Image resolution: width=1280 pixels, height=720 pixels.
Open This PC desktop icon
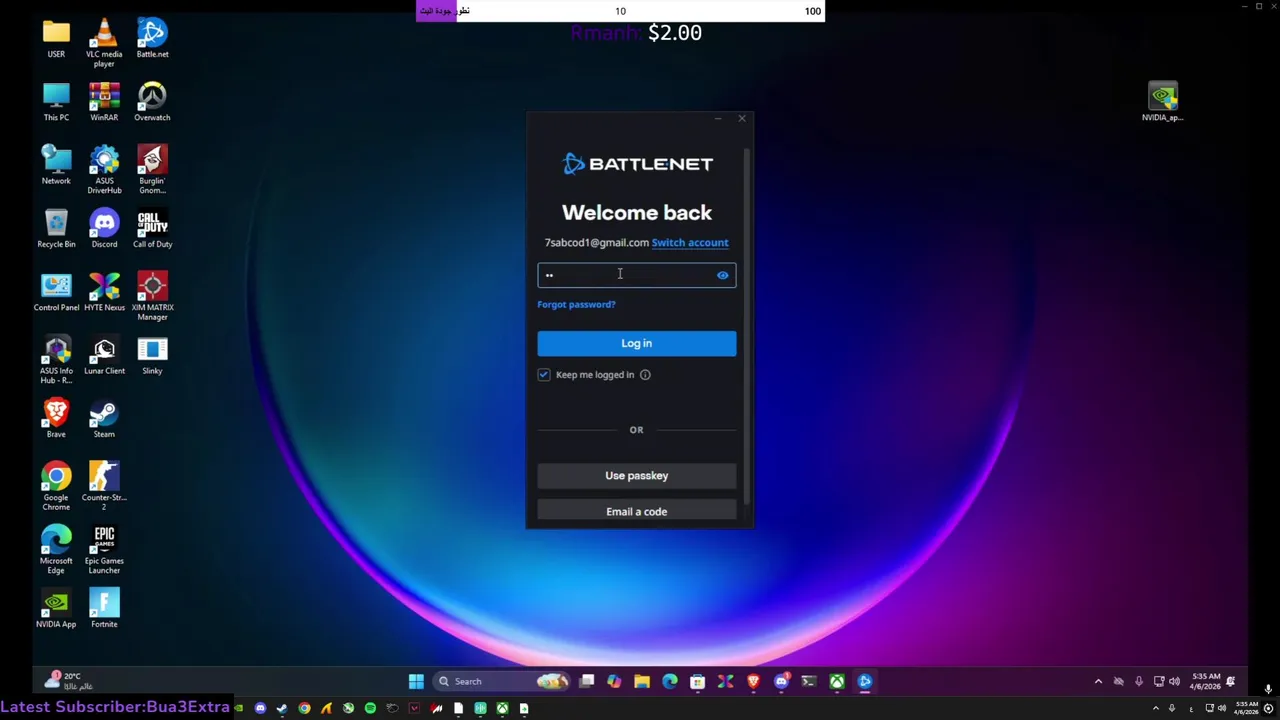coord(56,102)
